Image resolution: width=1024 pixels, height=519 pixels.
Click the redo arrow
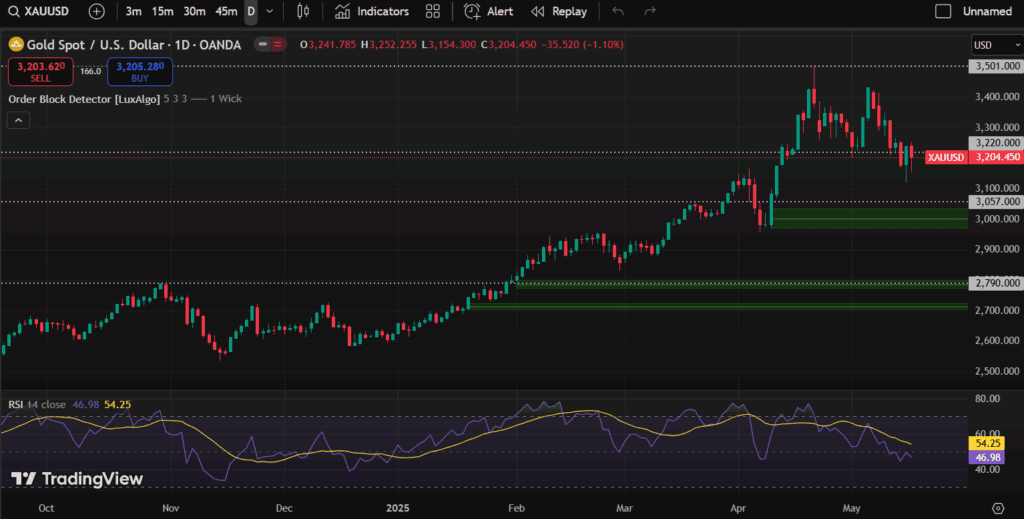coord(650,12)
